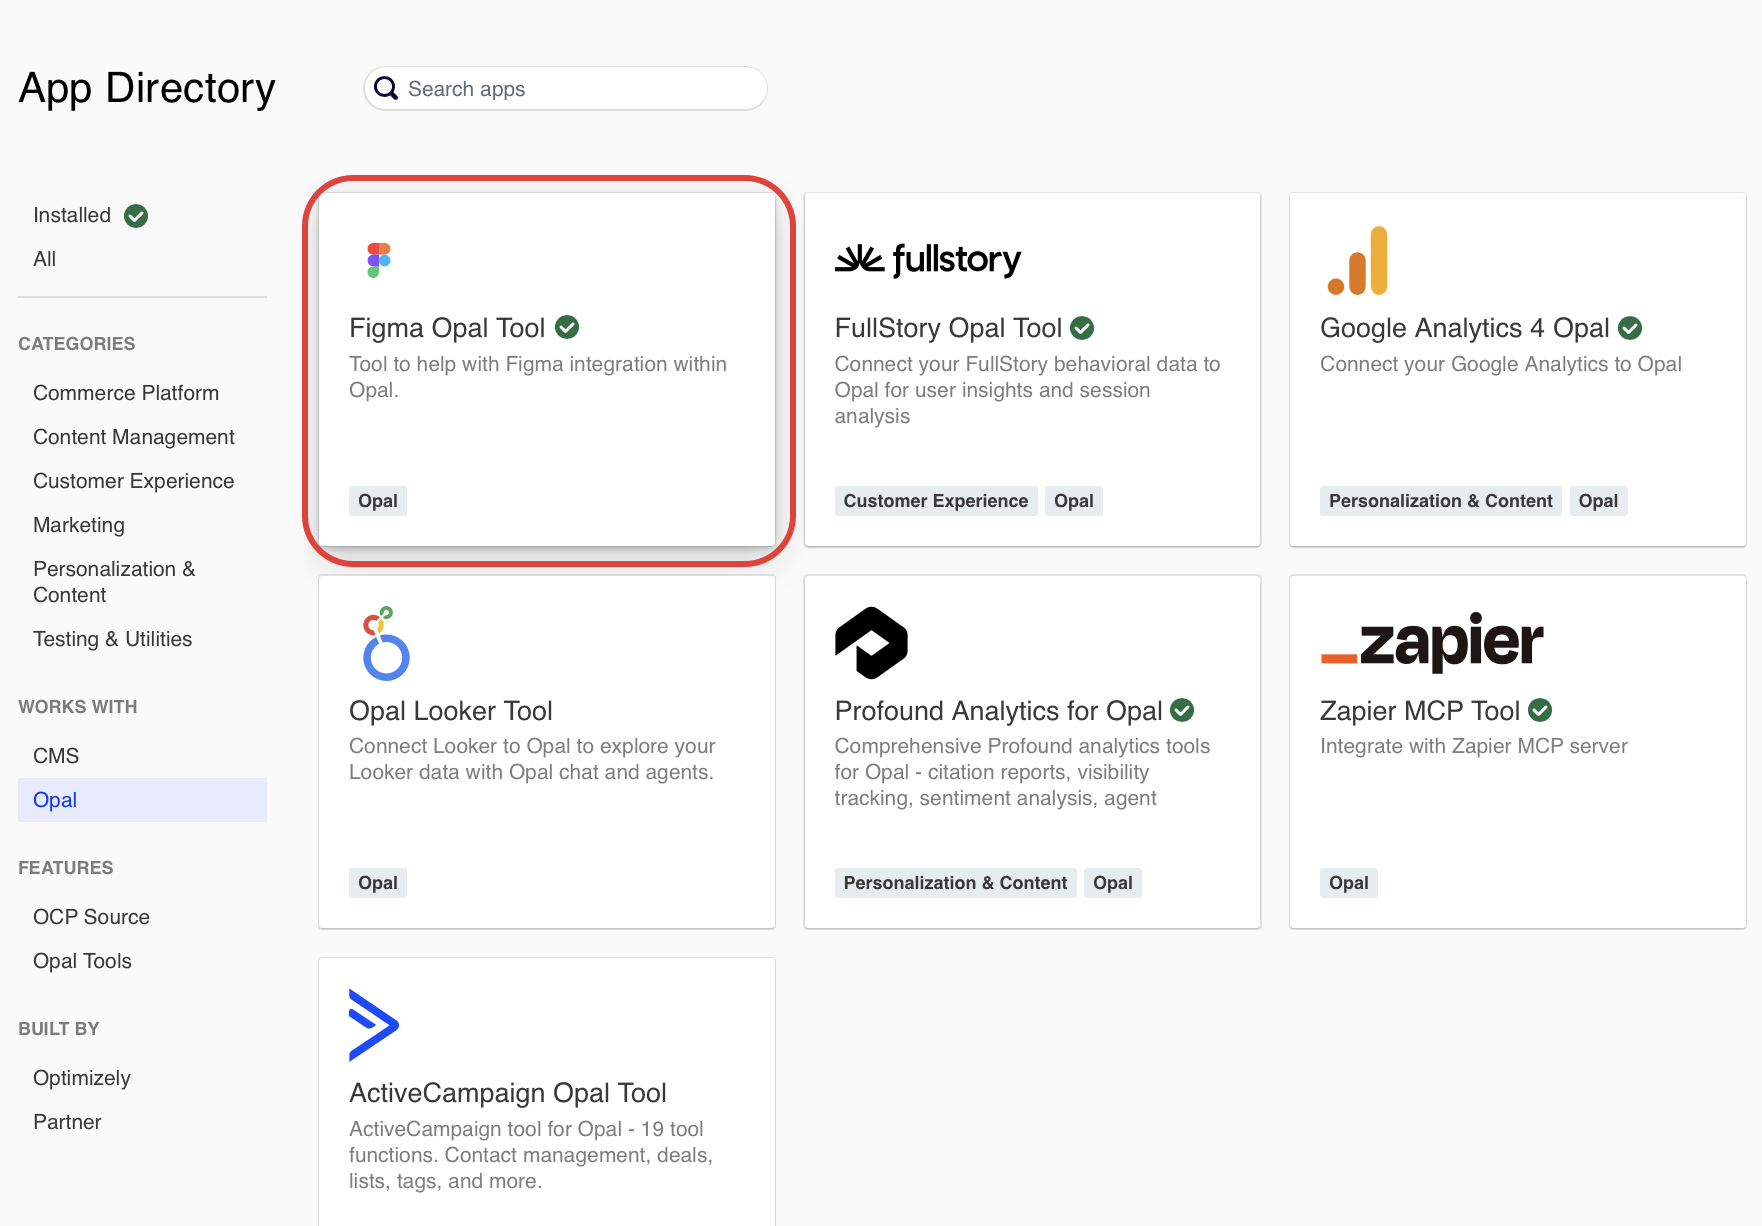
Task: Click Customer Experience tag on FullStory card
Action: 936,501
